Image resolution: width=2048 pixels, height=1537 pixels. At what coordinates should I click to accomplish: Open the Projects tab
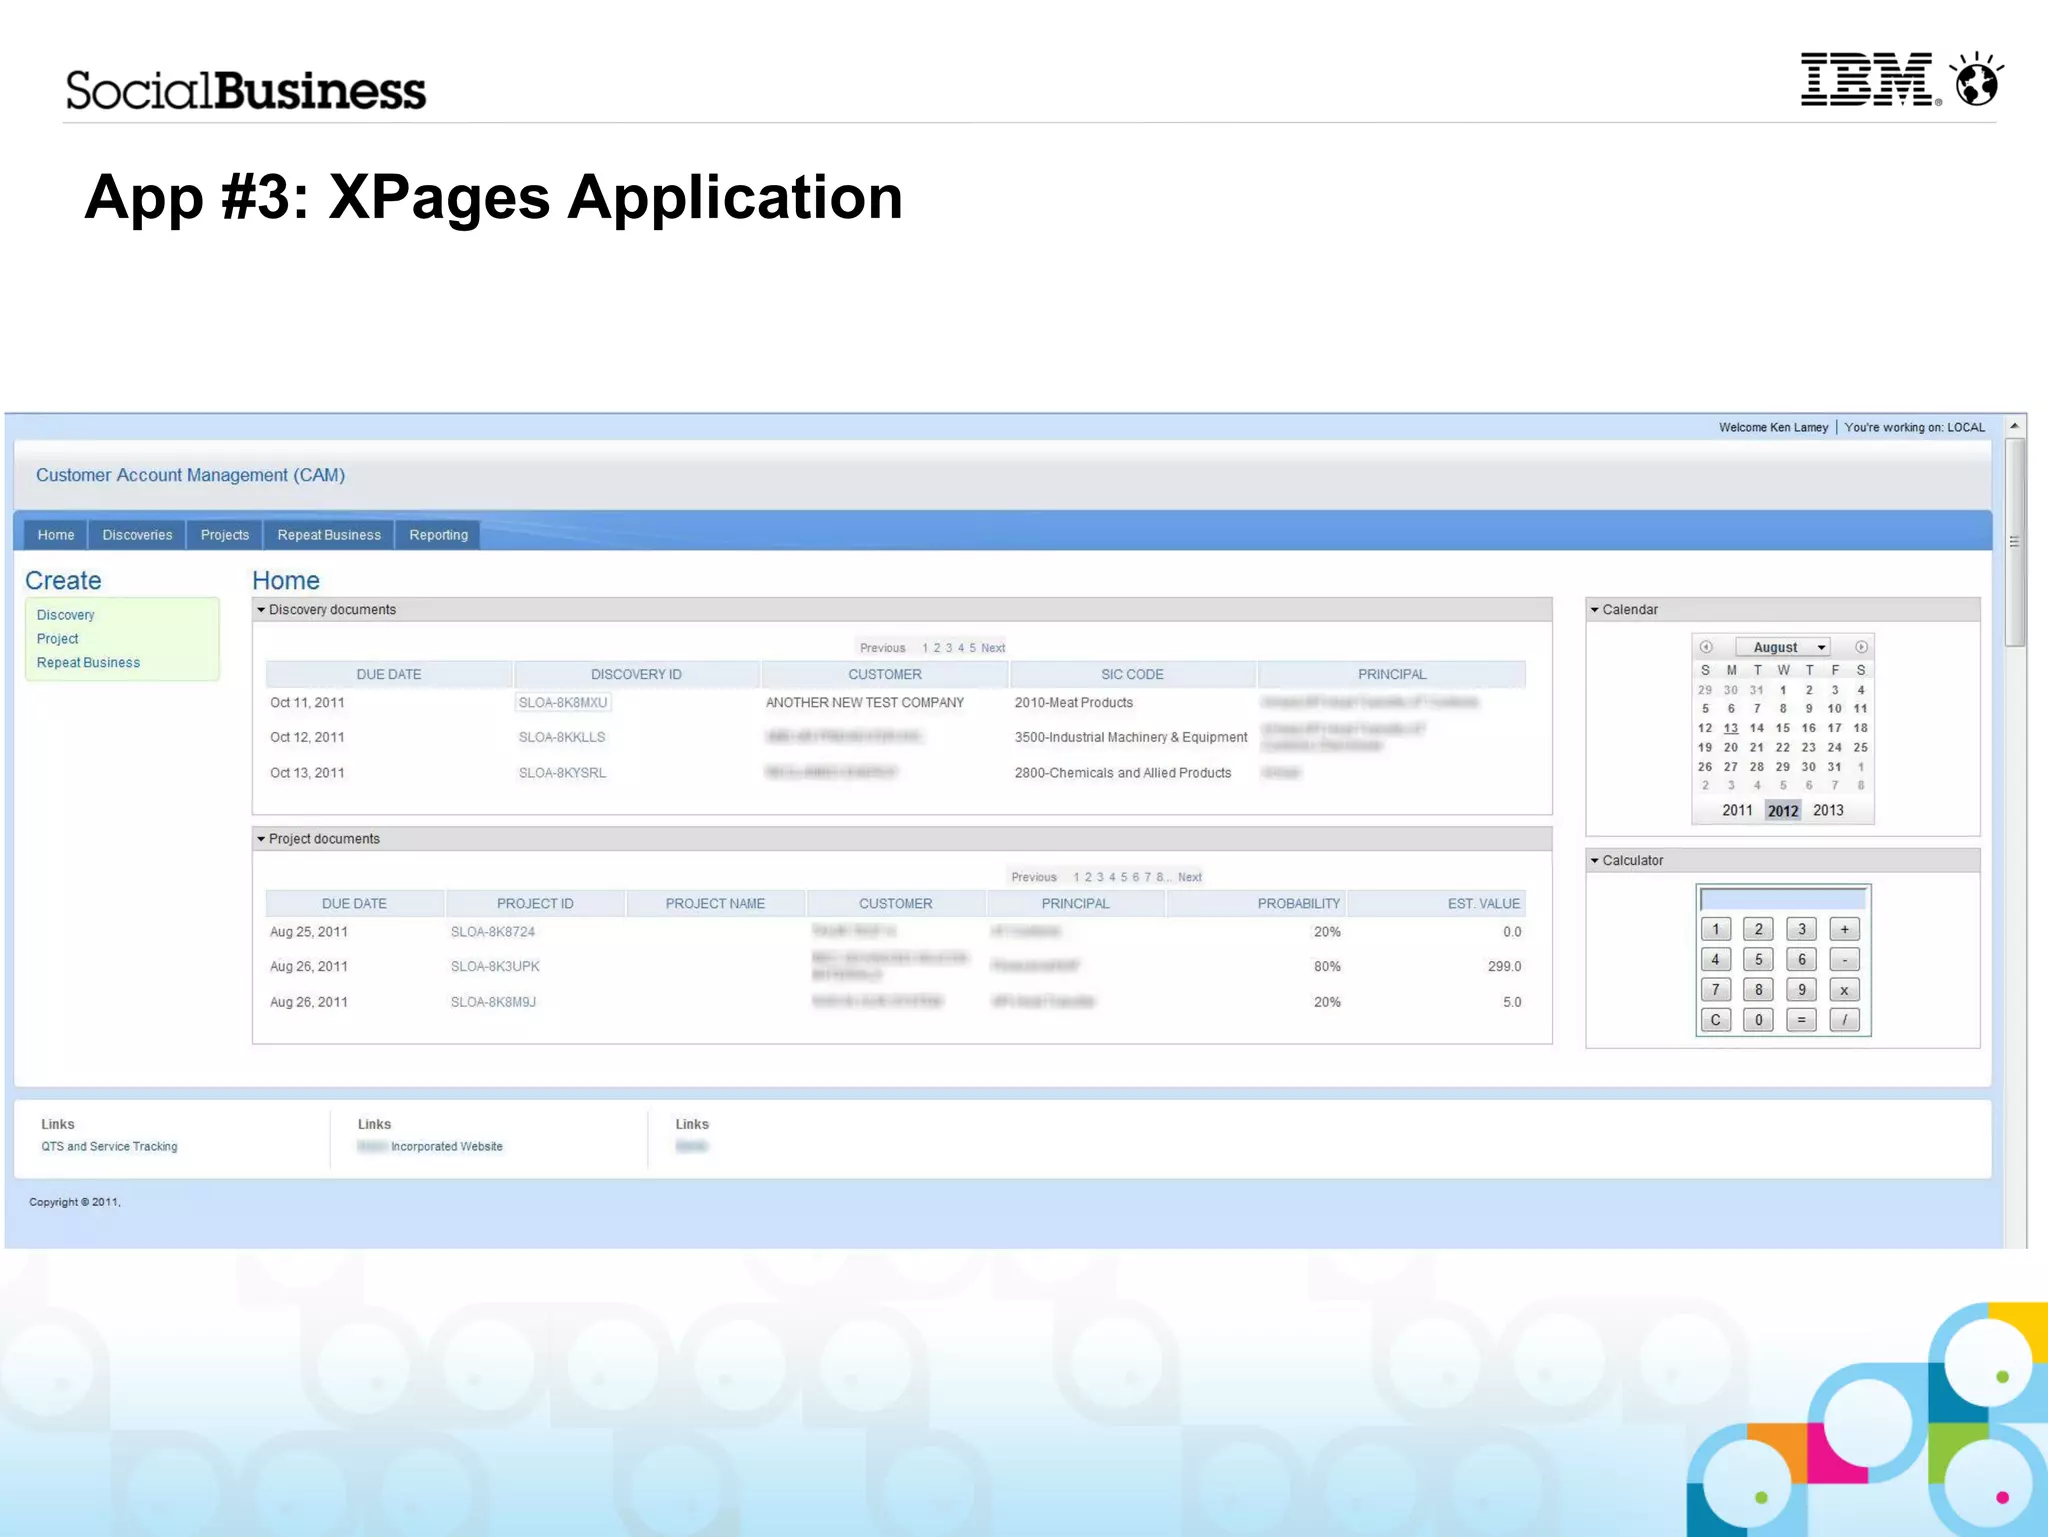coord(224,535)
